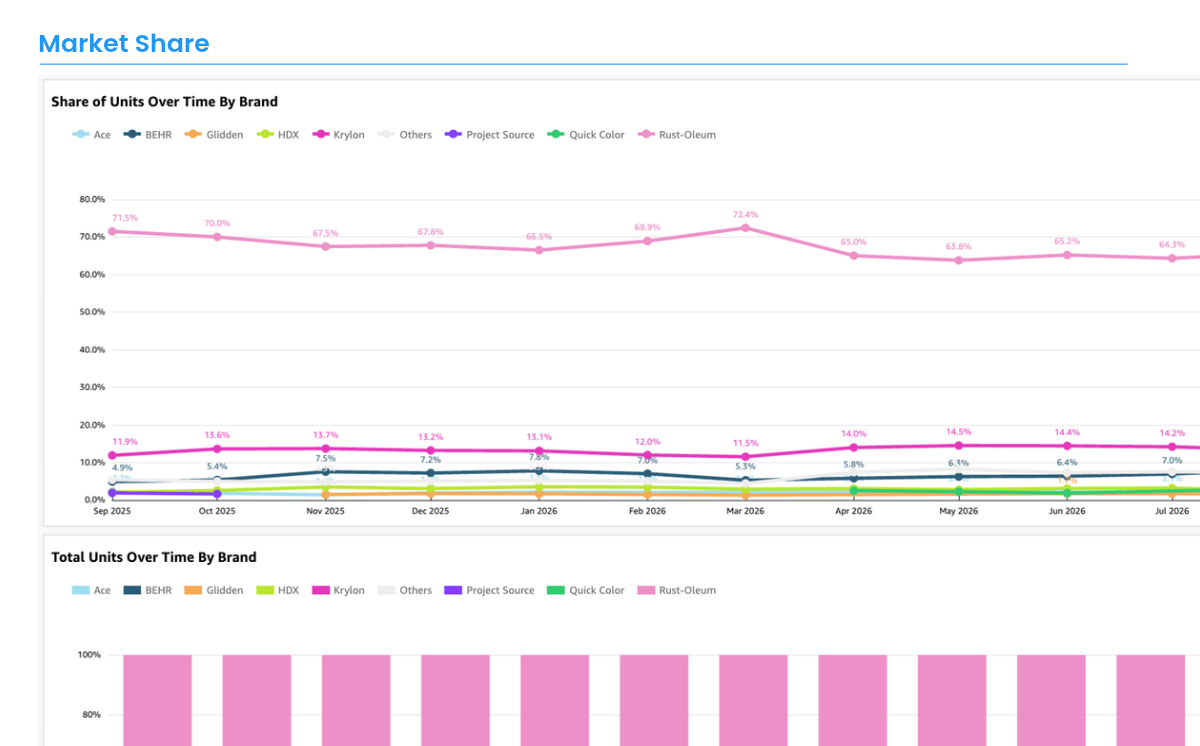Click the Ace swatch in Total Units legend
Image resolution: width=1200 pixels, height=746 pixels.
81,591
